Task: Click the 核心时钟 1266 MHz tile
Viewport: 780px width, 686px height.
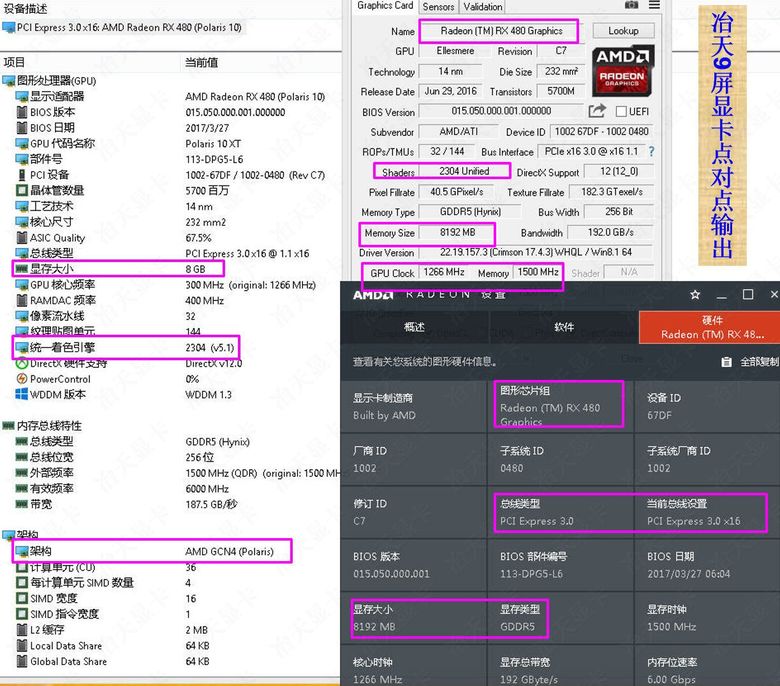Action: tap(413, 667)
